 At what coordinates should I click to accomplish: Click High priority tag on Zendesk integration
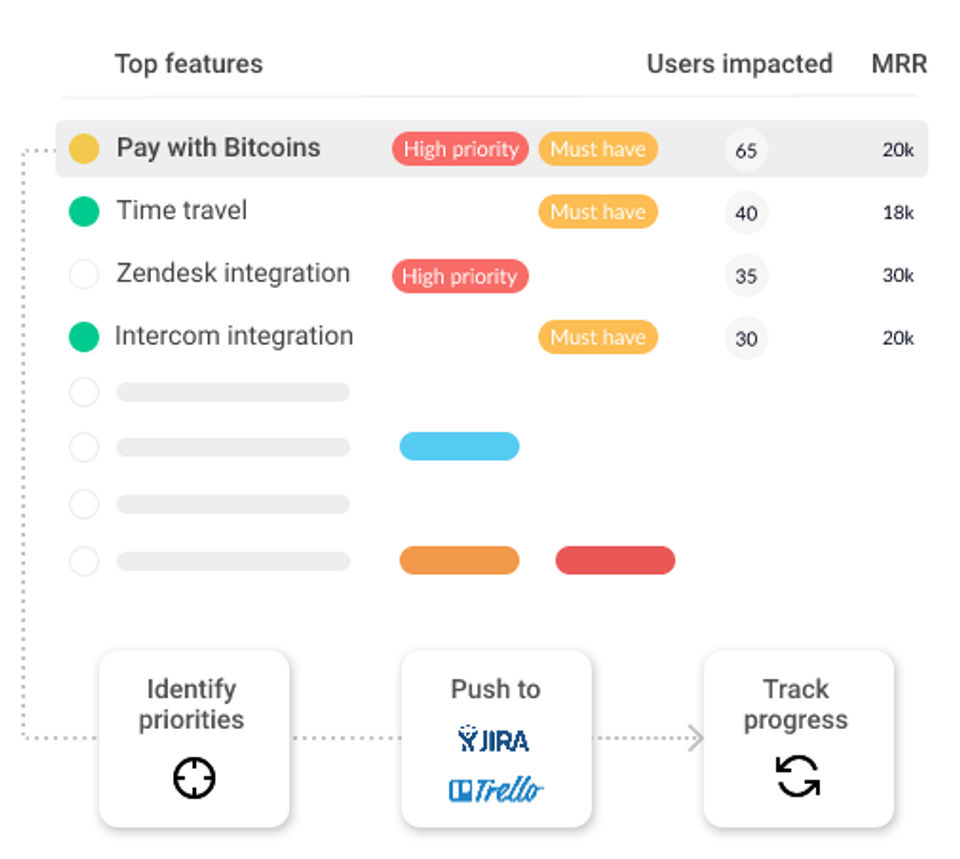click(x=460, y=276)
